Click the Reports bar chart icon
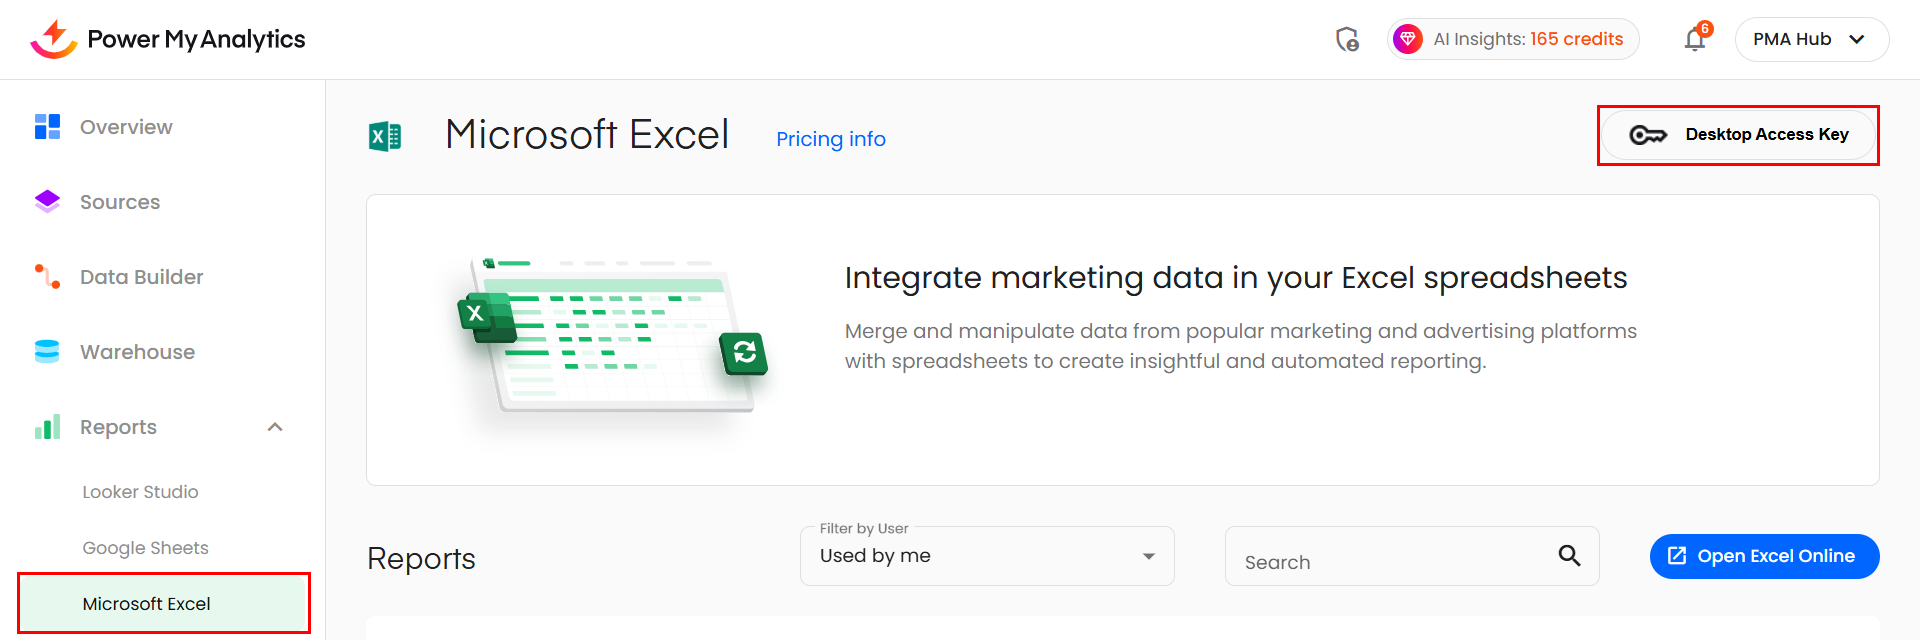 pyautogui.click(x=47, y=428)
